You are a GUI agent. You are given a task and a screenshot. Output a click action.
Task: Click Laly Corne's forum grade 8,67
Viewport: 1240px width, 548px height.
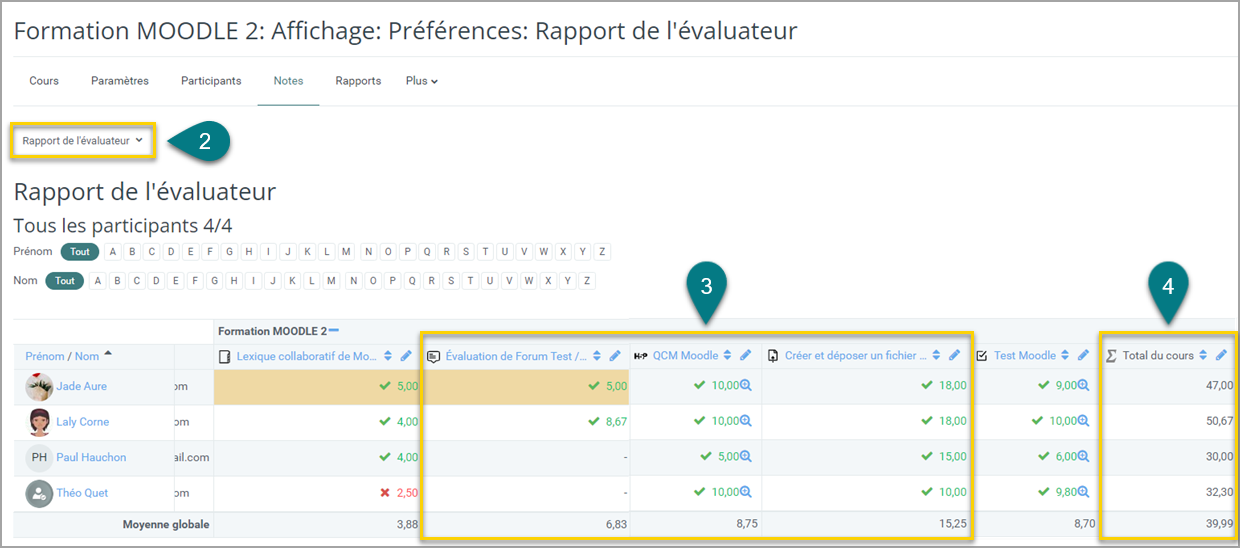click(616, 422)
